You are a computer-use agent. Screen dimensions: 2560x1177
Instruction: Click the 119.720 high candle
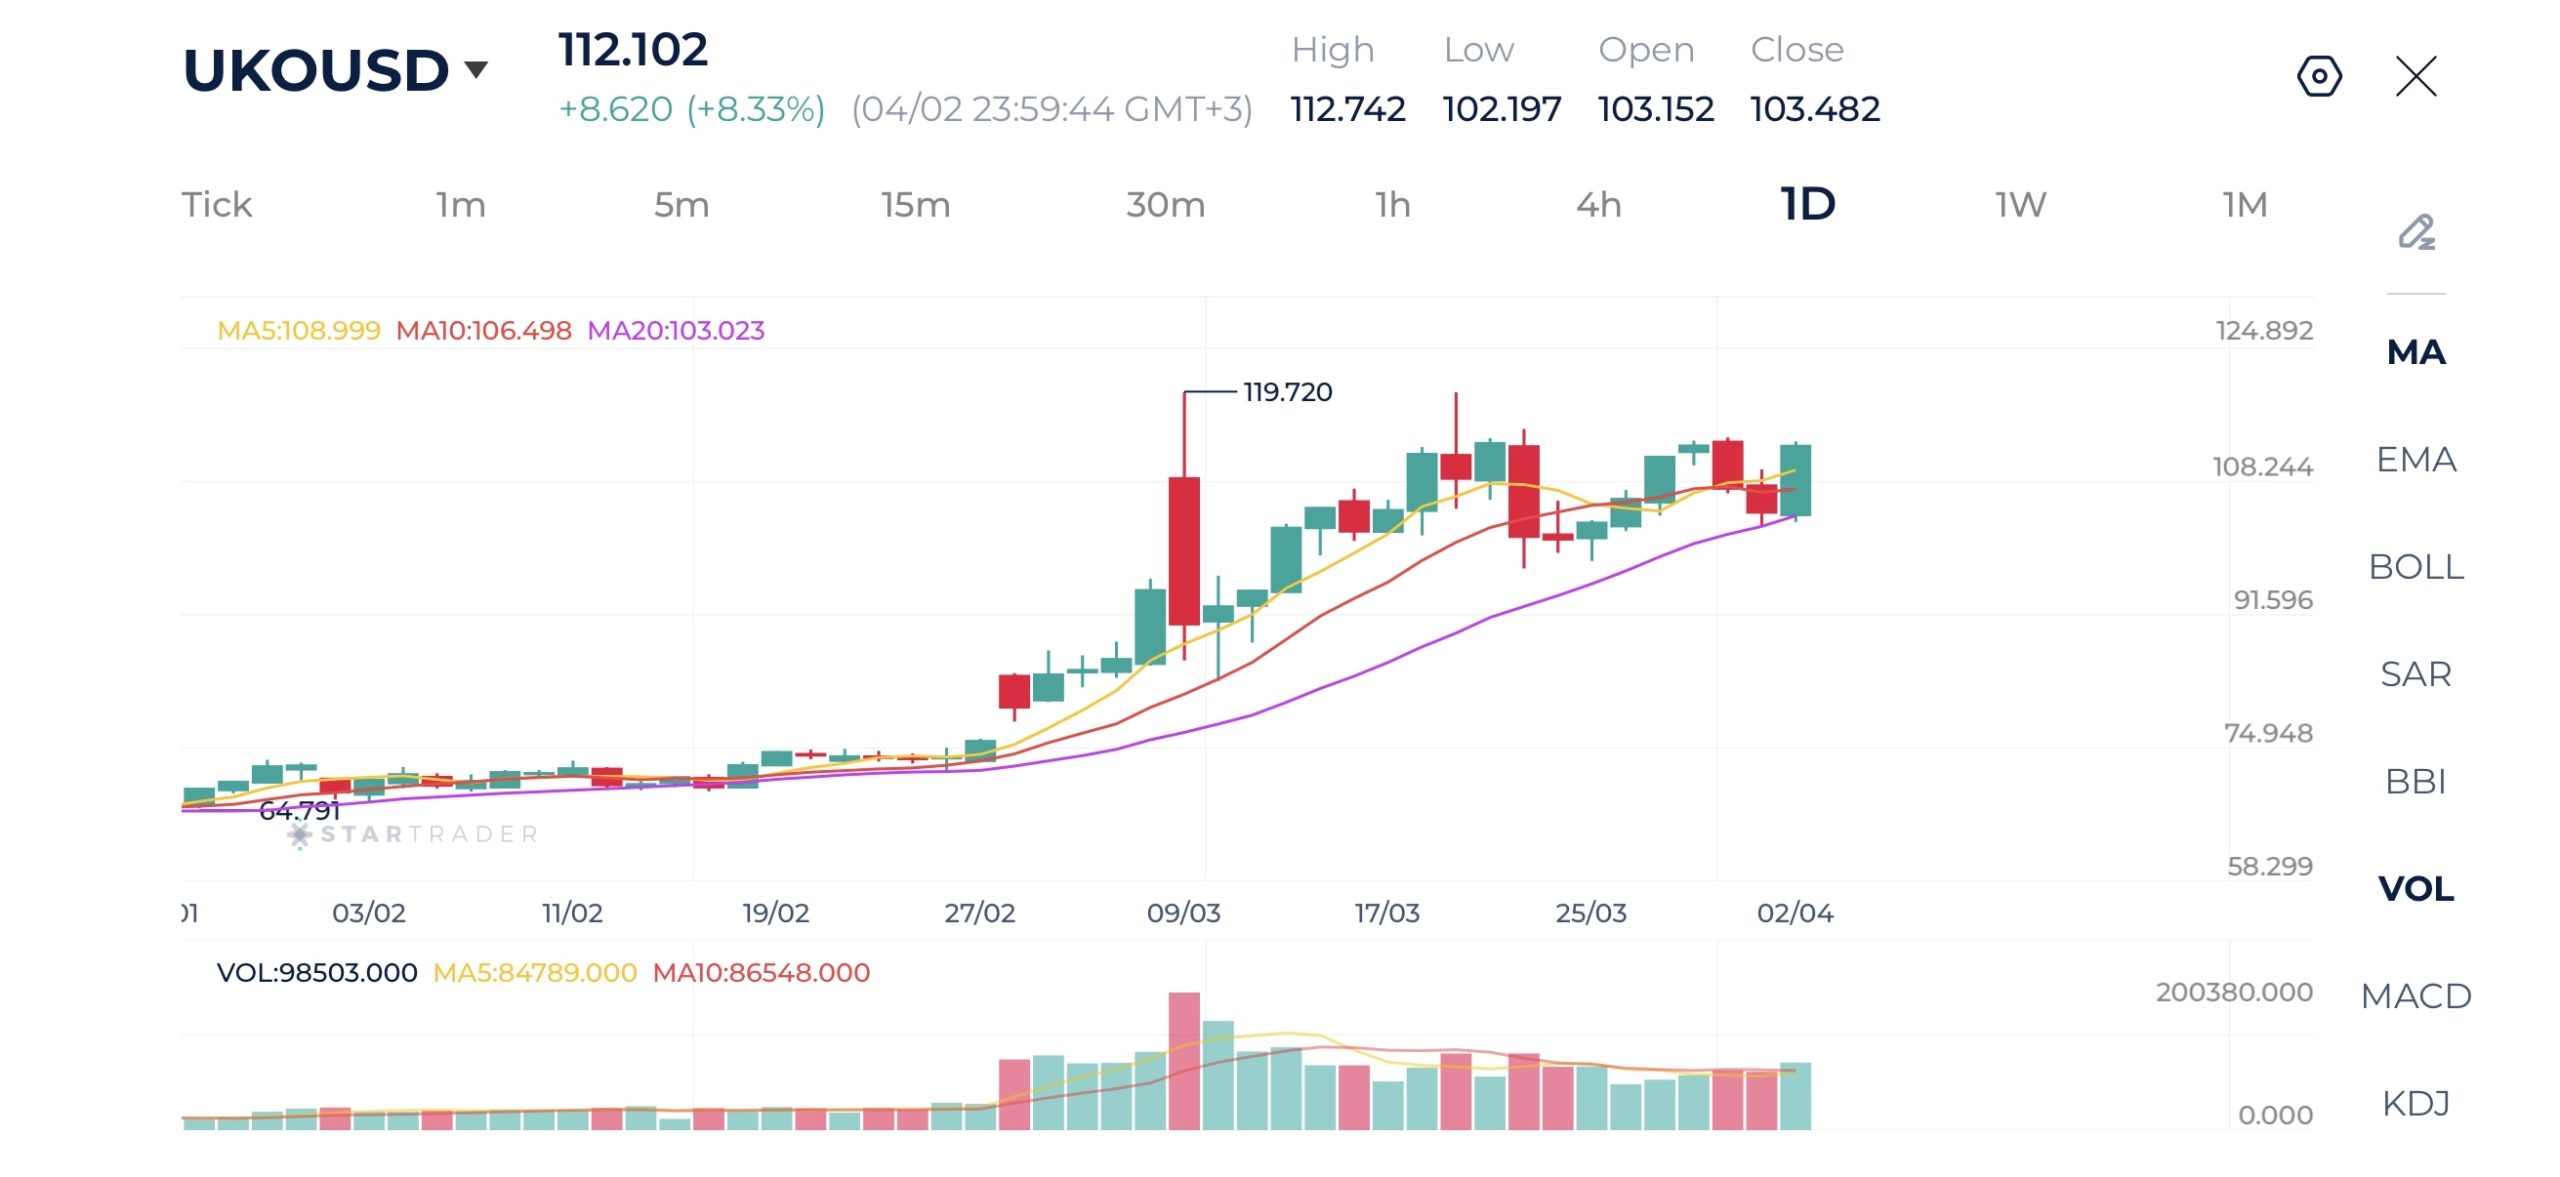click(1184, 550)
